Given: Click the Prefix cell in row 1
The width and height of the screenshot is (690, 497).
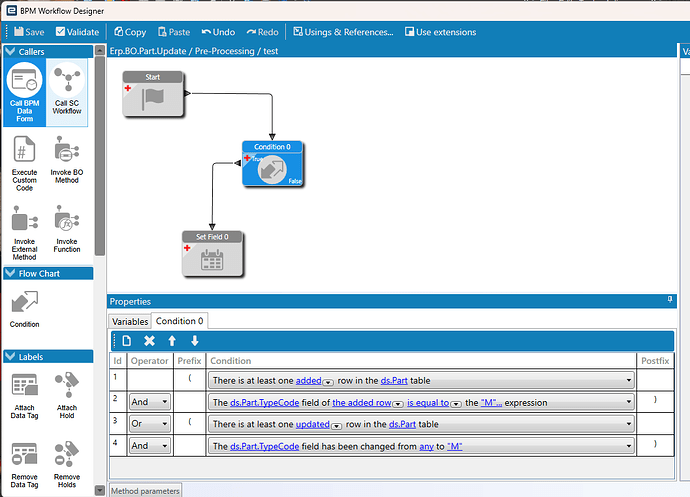Looking at the screenshot, I should point(189,379).
